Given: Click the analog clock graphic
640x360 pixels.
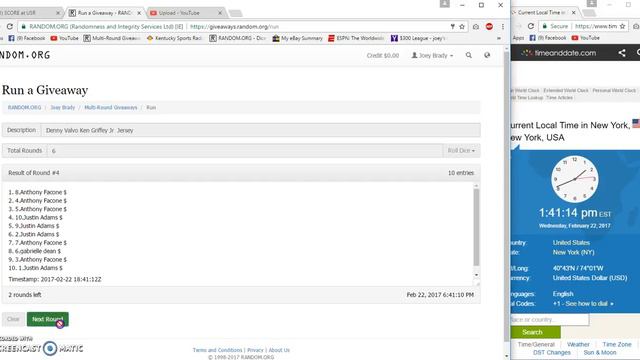Looking at the screenshot, I should pyautogui.click(x=575, y=179).
